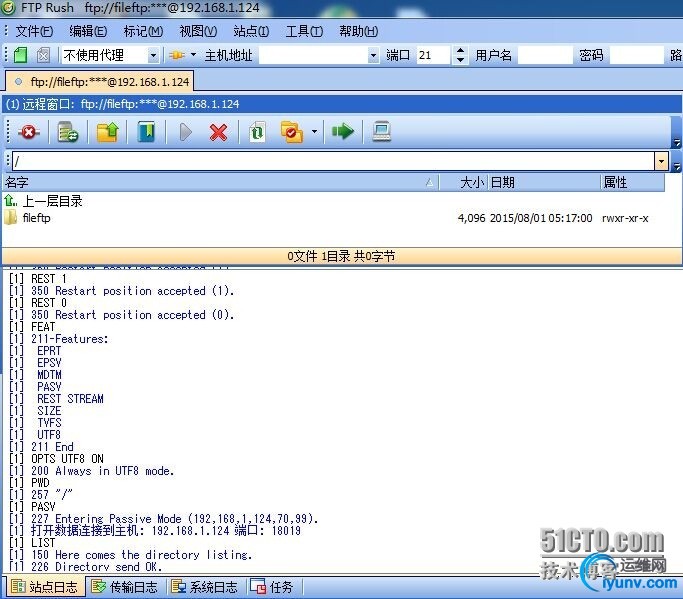The height and width of the screenshot is (599, 683).
Task: Click the refresh file list server icon
Action: 68,132
